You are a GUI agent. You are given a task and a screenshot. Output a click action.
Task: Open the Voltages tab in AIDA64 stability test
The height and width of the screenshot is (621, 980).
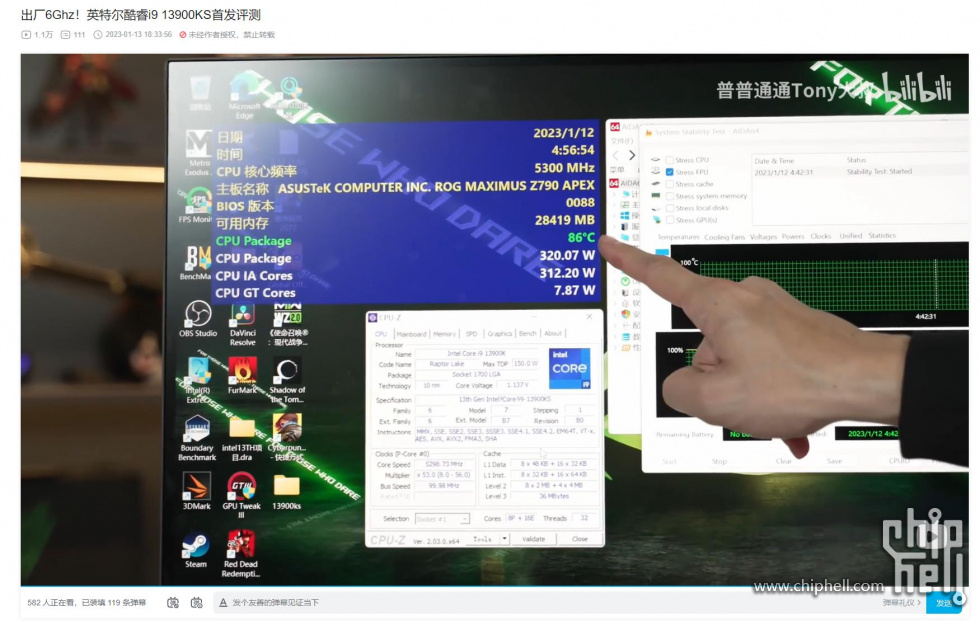pos(763,237)
